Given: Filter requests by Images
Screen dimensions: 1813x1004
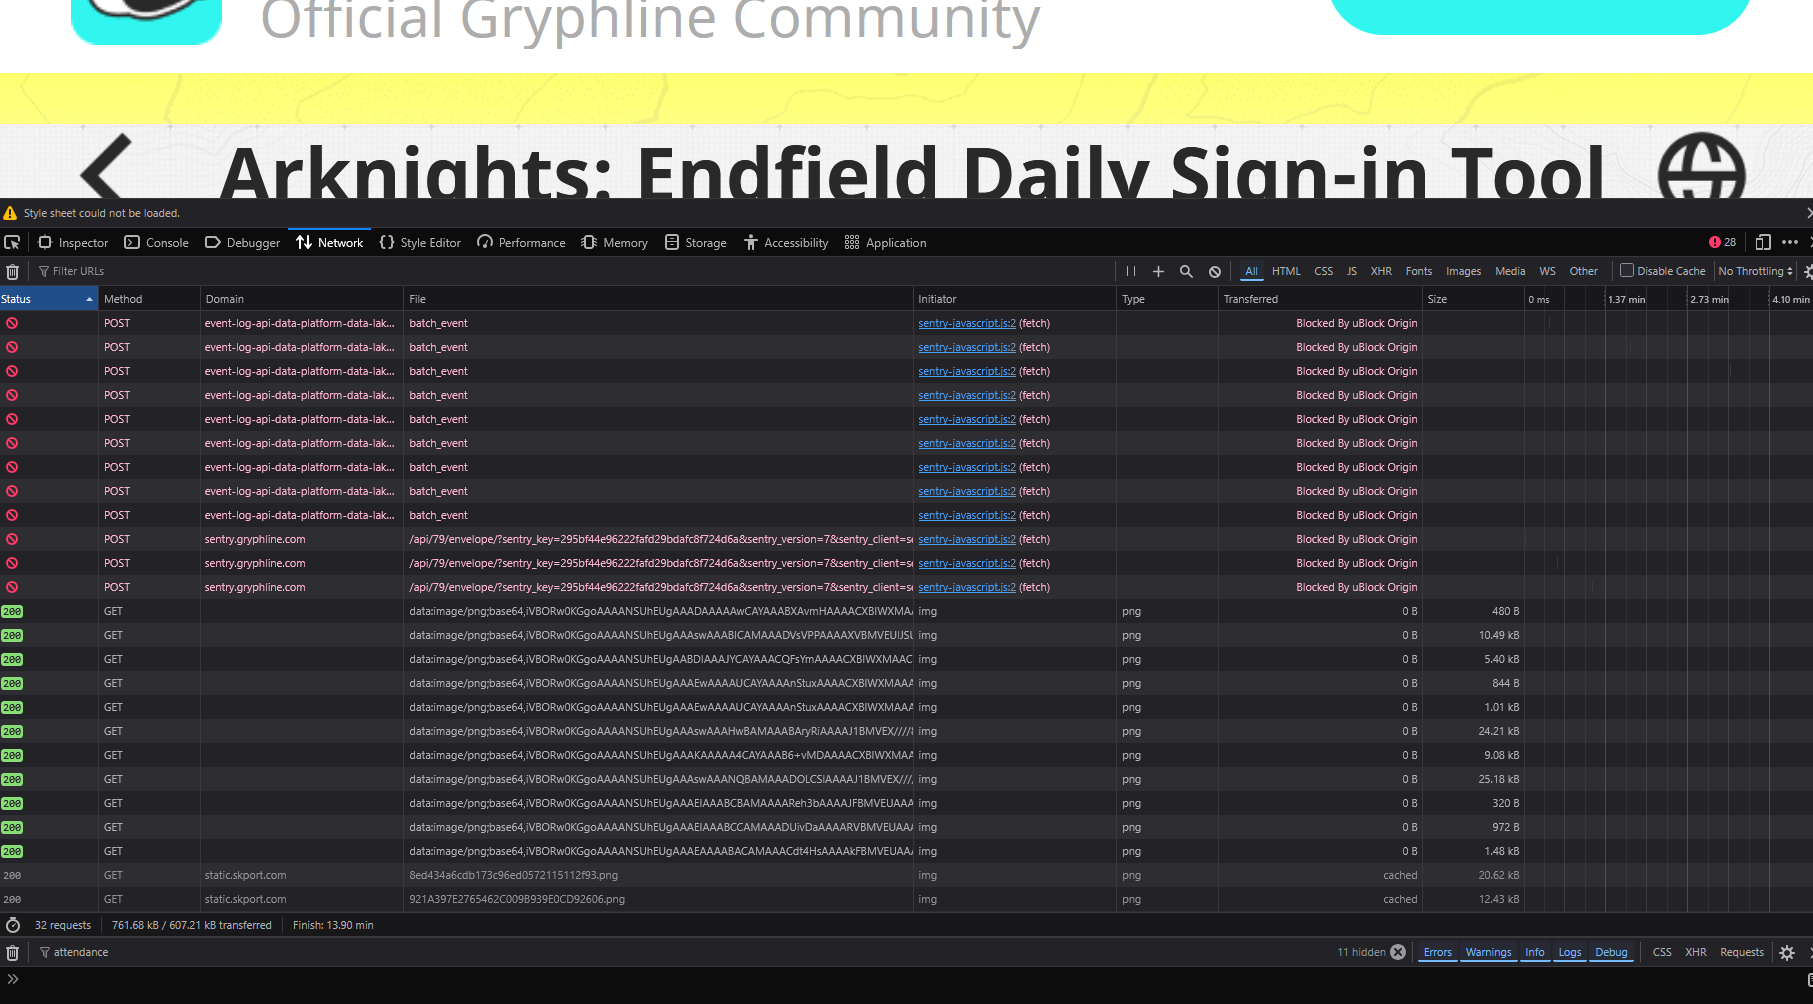Looking at the screenshot, I should [x=1463, y=271].
